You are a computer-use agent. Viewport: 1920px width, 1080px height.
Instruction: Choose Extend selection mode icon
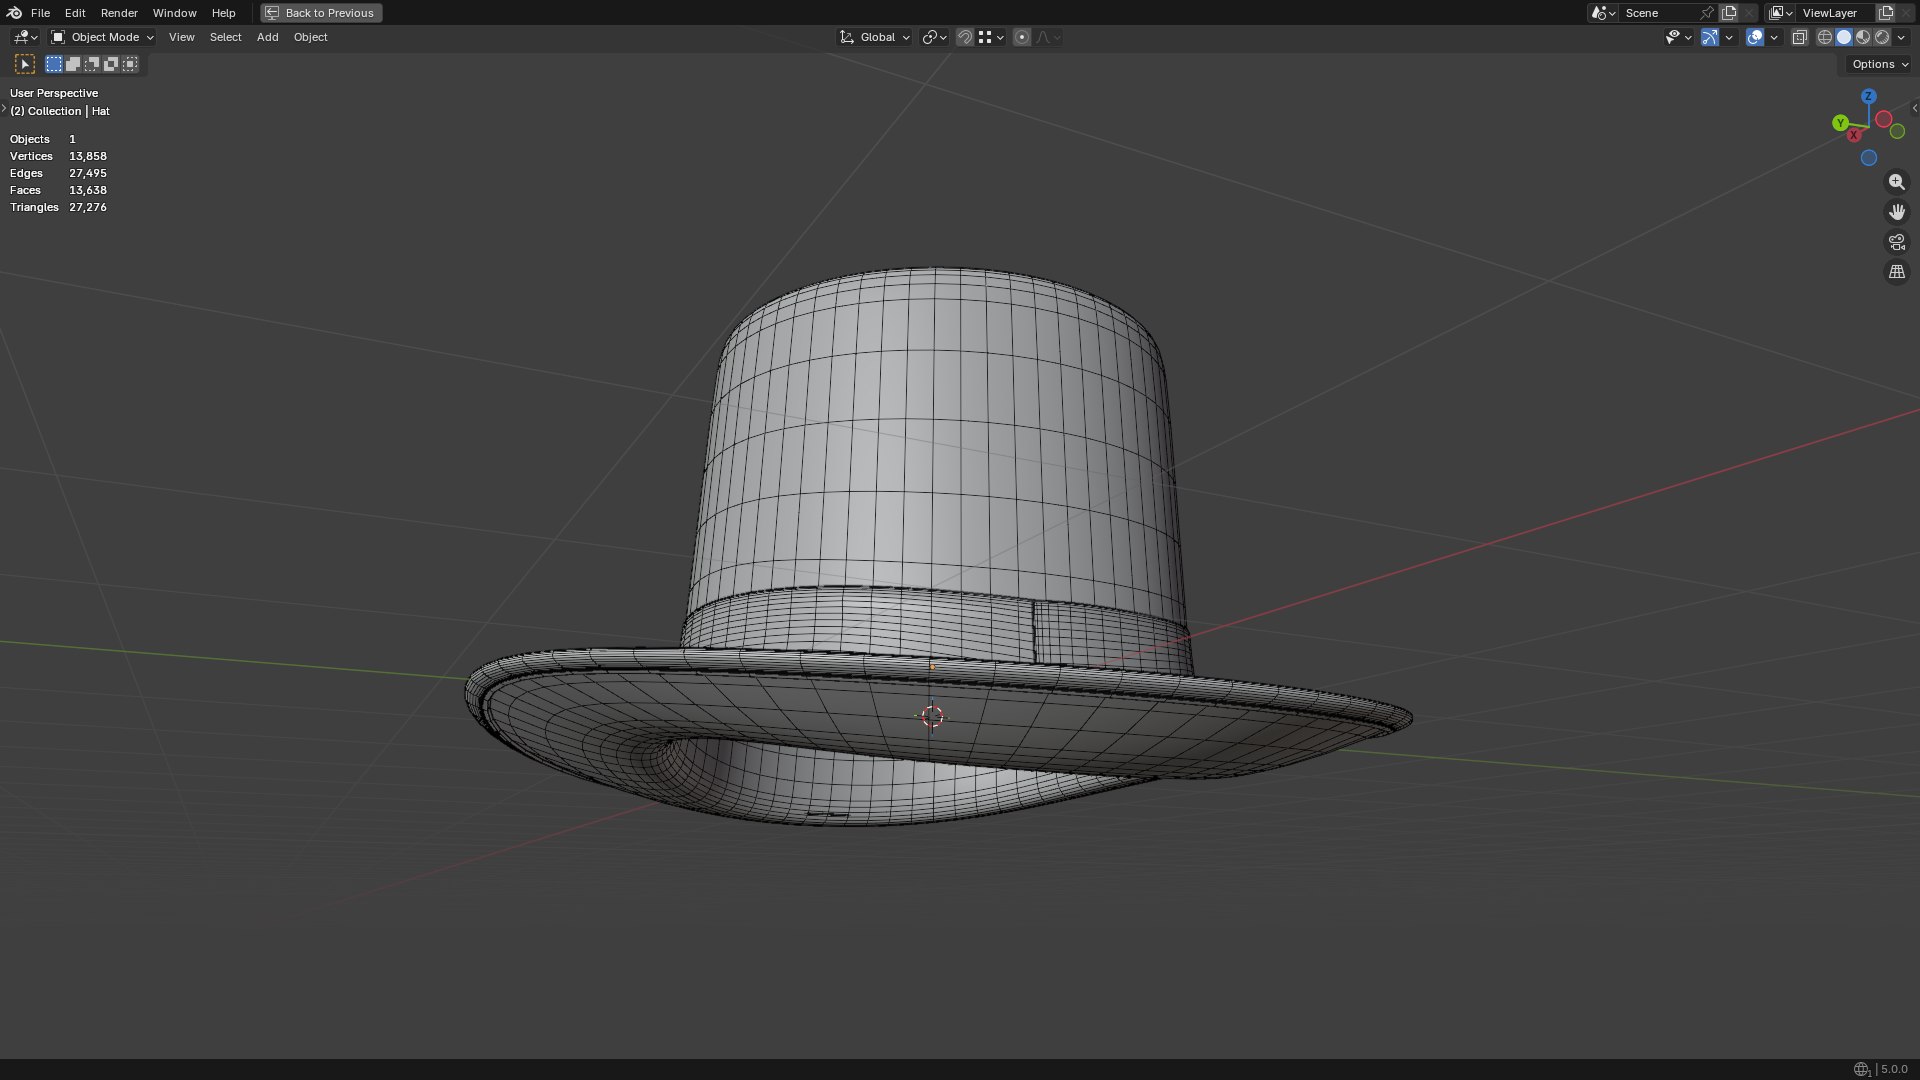[x=73, y=64]
